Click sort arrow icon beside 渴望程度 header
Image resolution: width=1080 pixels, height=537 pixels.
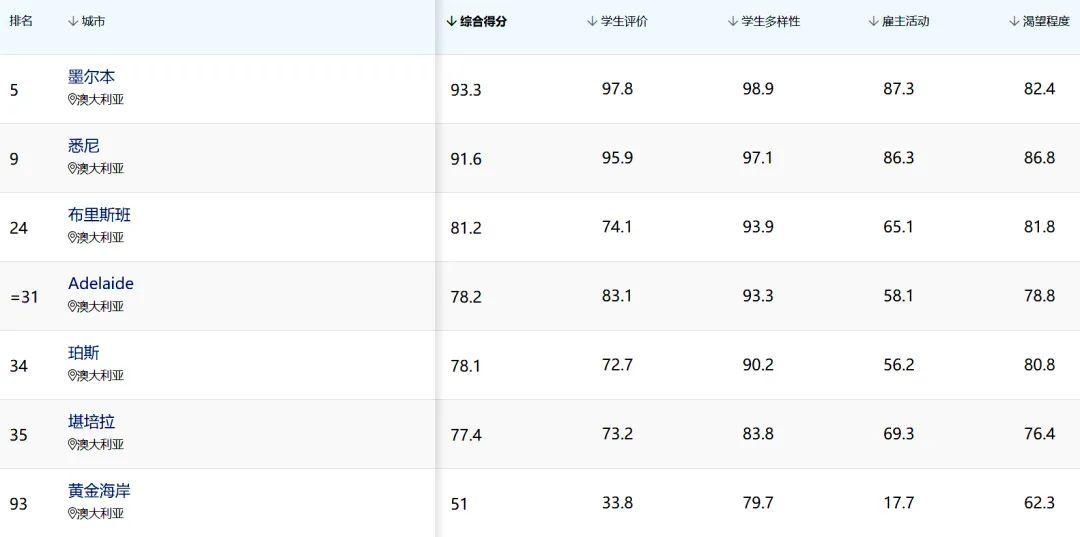[1014, 21]
